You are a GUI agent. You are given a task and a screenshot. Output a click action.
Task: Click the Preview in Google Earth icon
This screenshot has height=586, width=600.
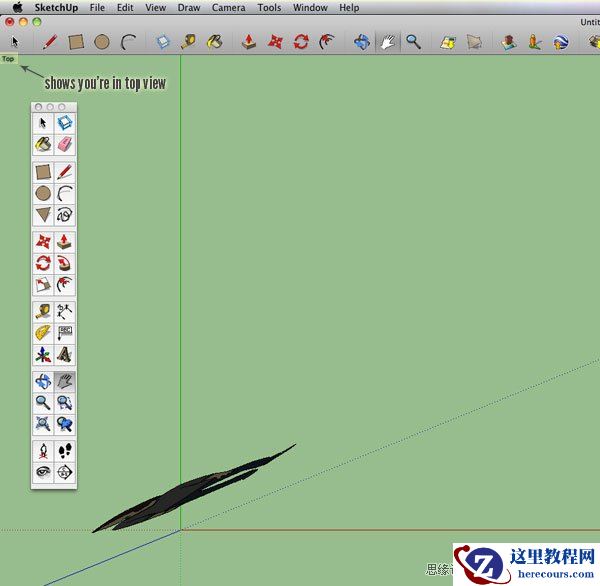tap(561, 42)
